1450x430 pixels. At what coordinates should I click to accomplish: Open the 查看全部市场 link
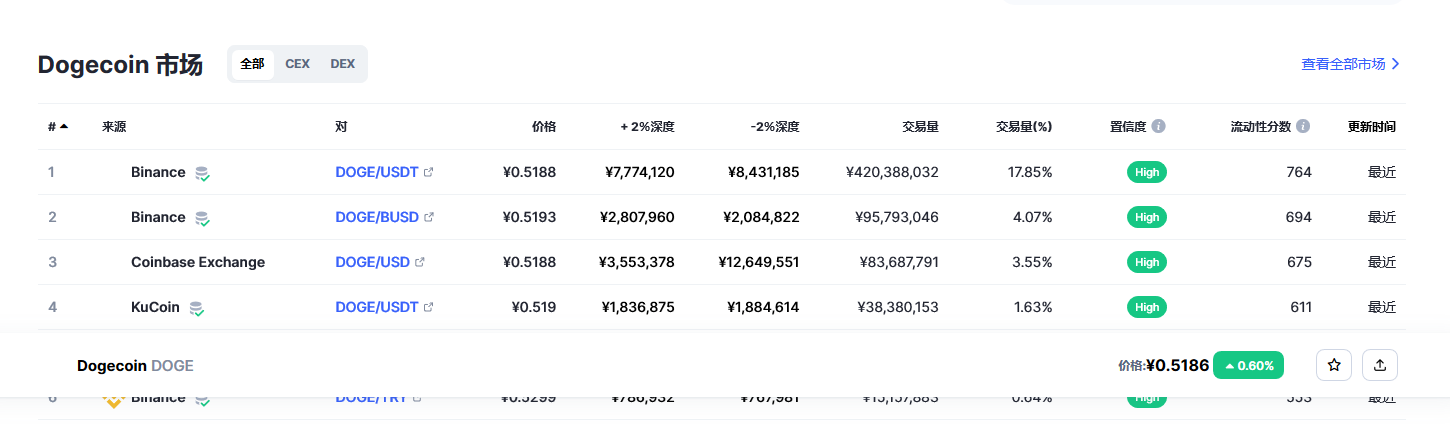[x=1350, y=64]
